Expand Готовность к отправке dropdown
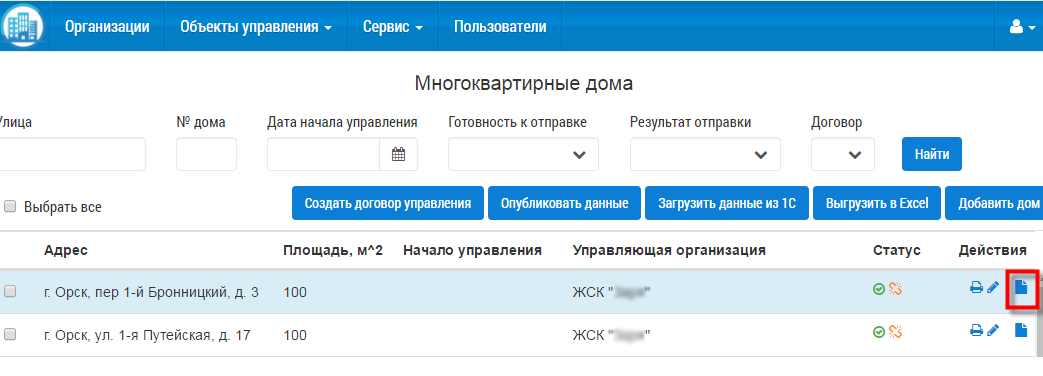Viewport: 1043px width, 376px height. pyautogui.click(x=523, y=154)
